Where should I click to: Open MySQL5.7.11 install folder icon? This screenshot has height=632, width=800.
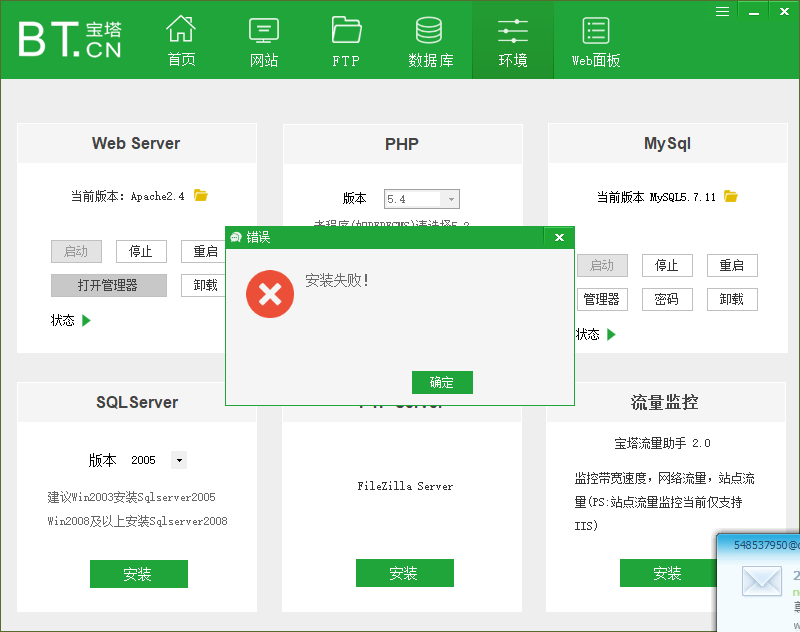pos(731,196)
